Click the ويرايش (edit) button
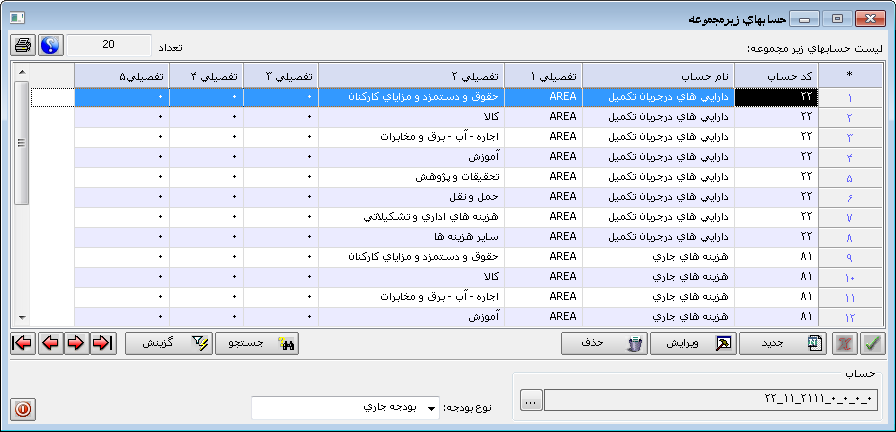The height and width of the screenshot is (432, 896). point(691,343)
